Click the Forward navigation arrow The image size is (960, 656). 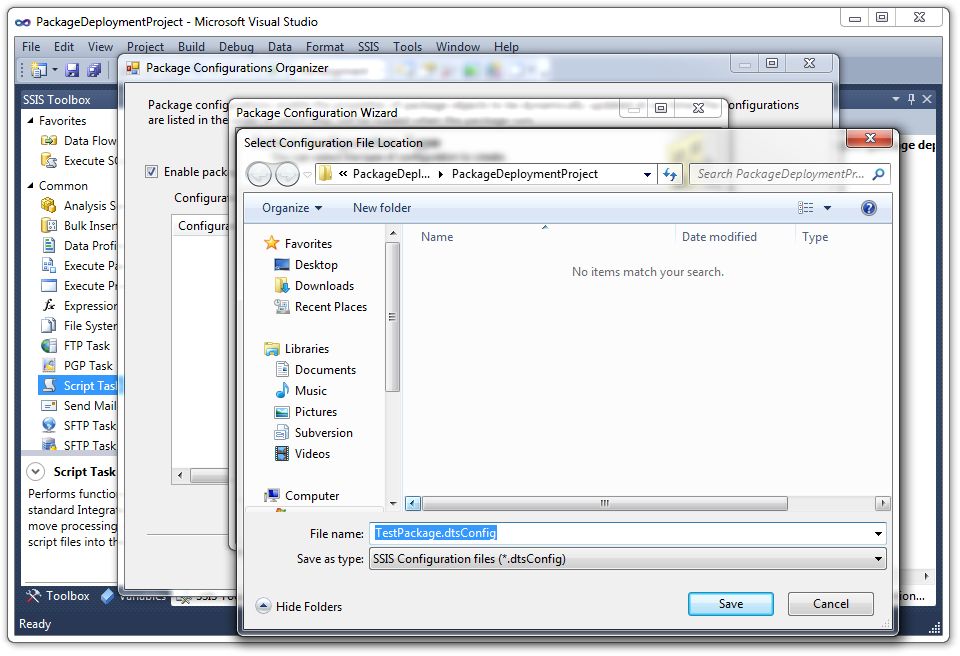click(287, 174)
